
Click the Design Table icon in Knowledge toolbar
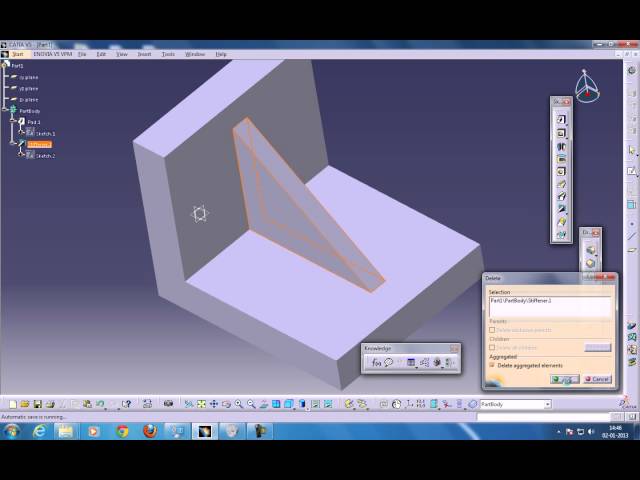coord(411,362)
